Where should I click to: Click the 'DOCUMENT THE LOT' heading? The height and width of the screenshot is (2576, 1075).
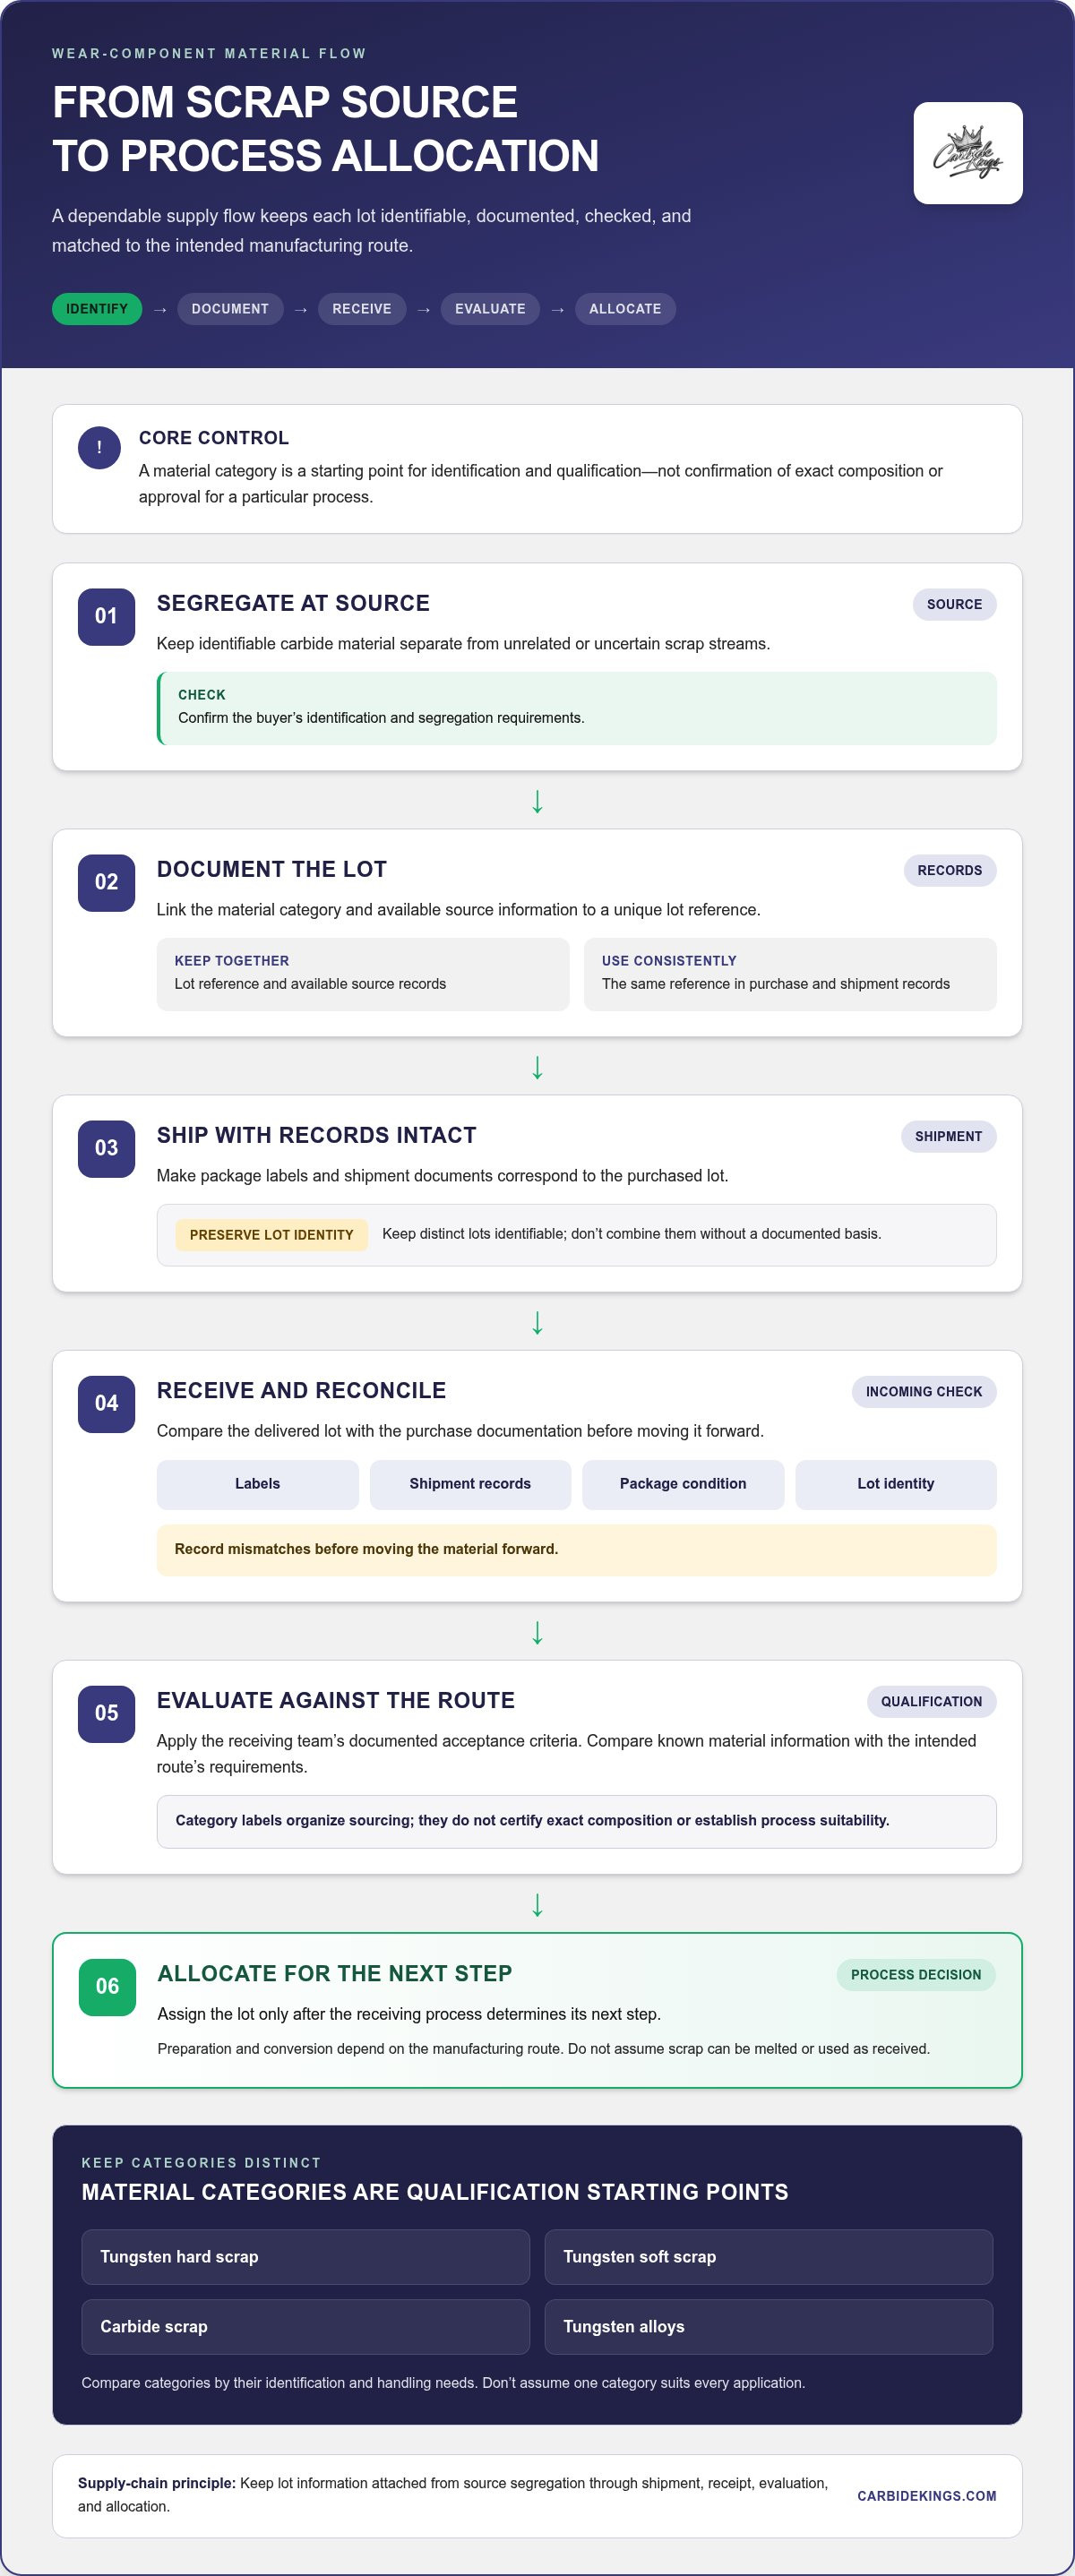click(x=272, y=869)
